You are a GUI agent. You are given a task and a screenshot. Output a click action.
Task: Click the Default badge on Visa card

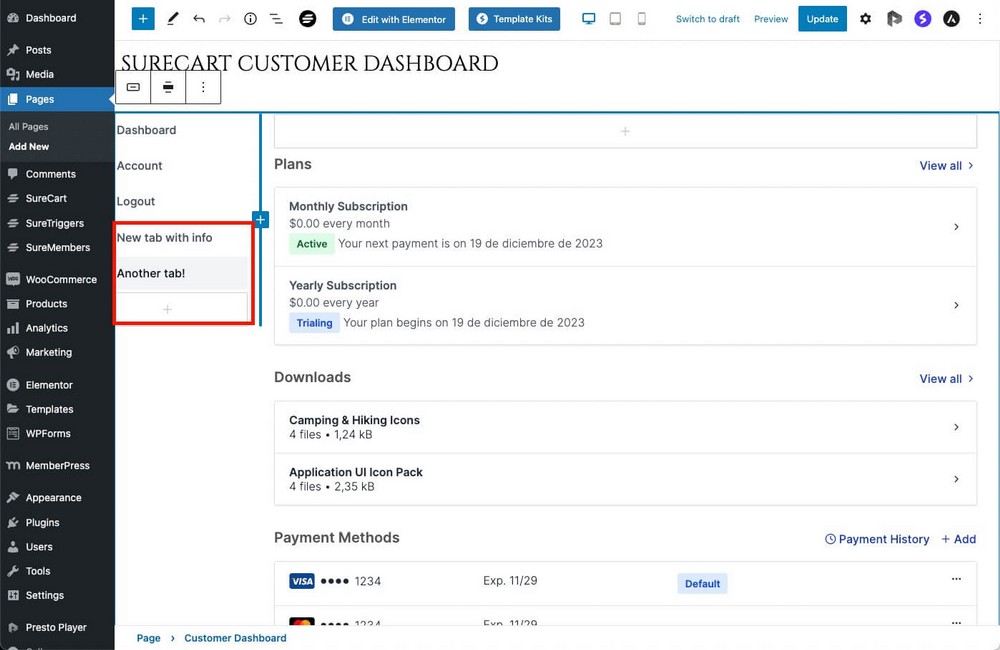coord(702,584)
